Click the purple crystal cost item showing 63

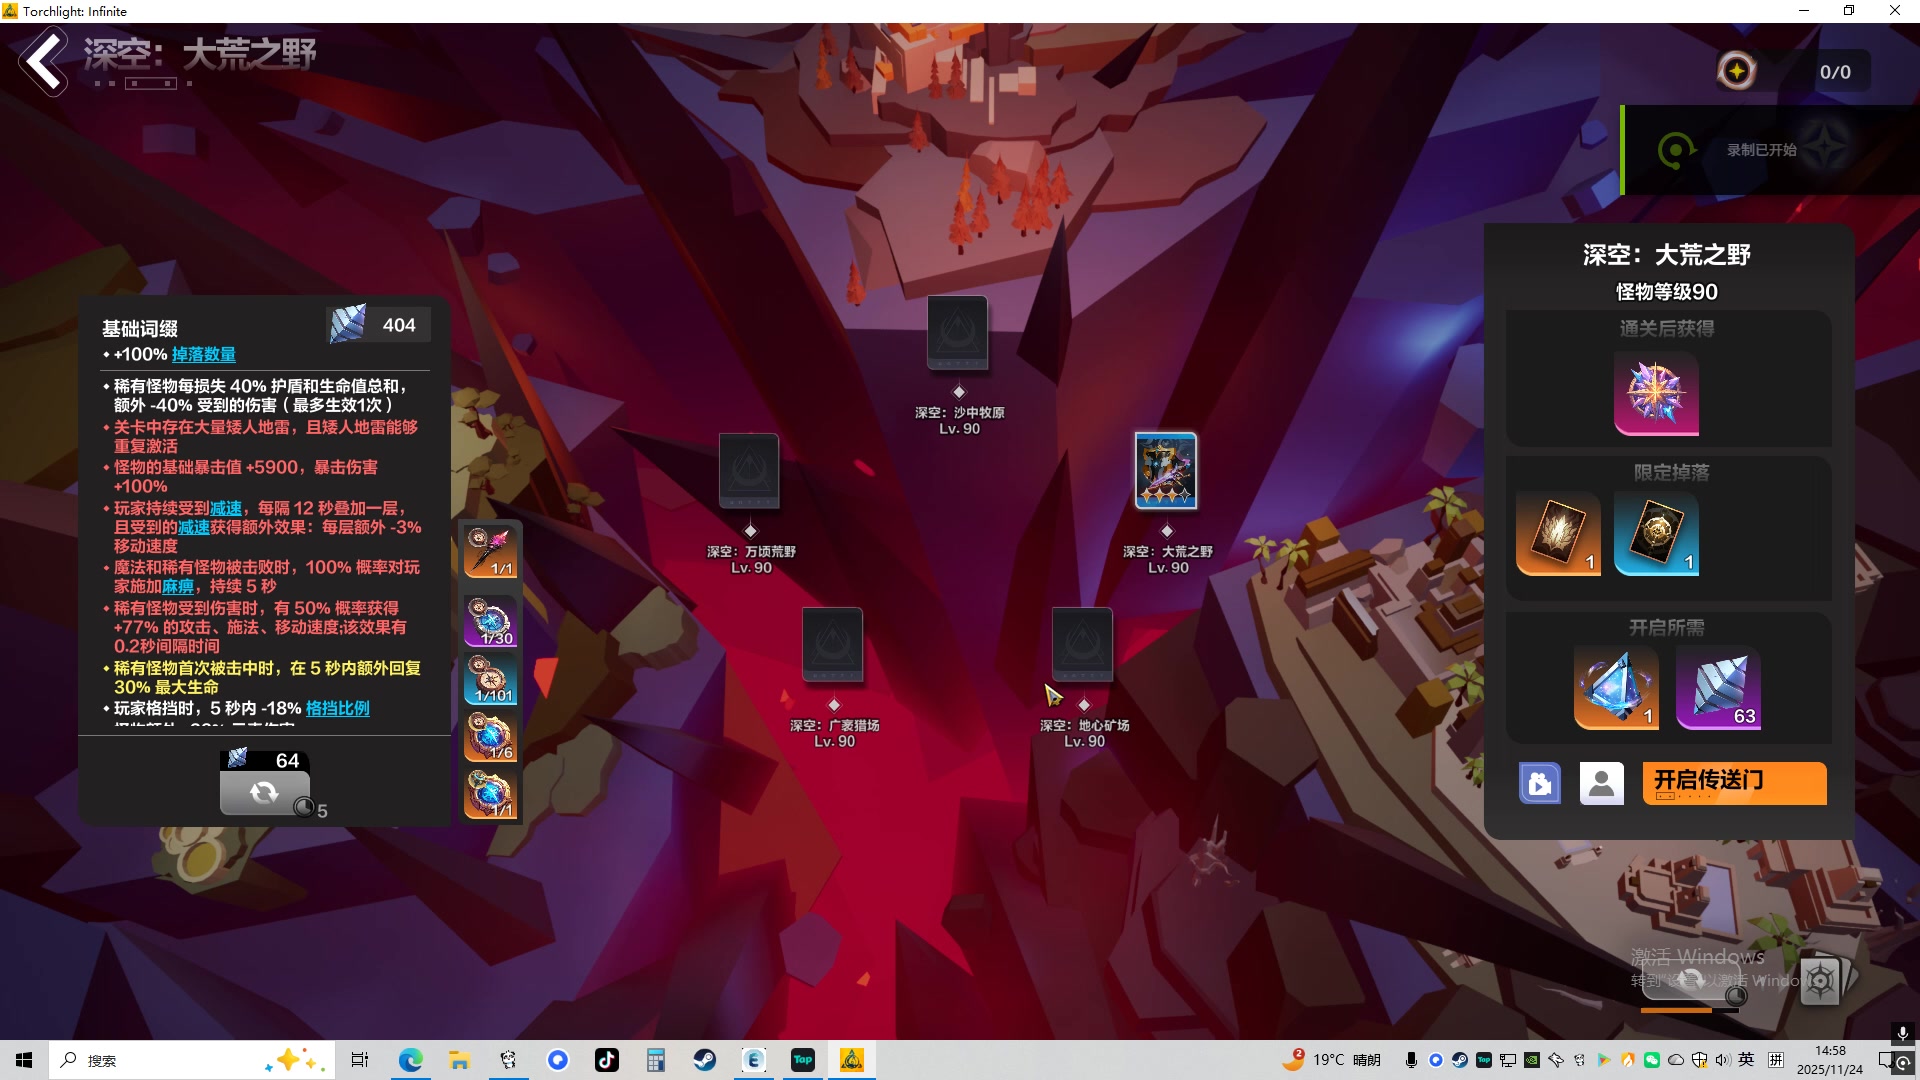tap(1718, 687)
